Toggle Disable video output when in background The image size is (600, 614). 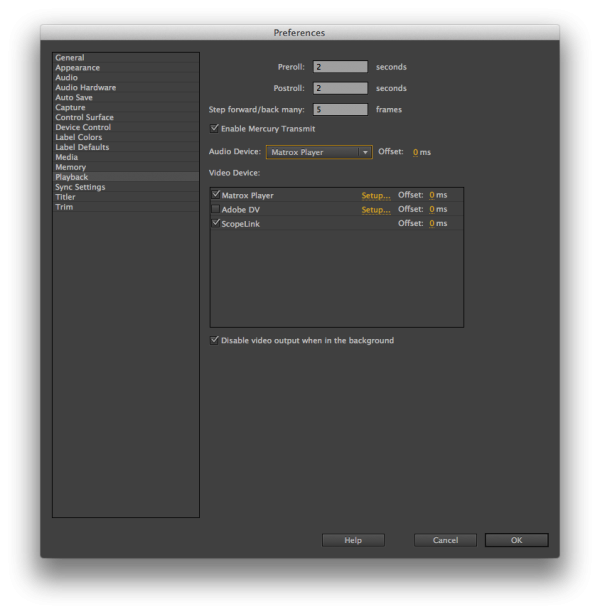pyautogui.click(x=215, y=340)
